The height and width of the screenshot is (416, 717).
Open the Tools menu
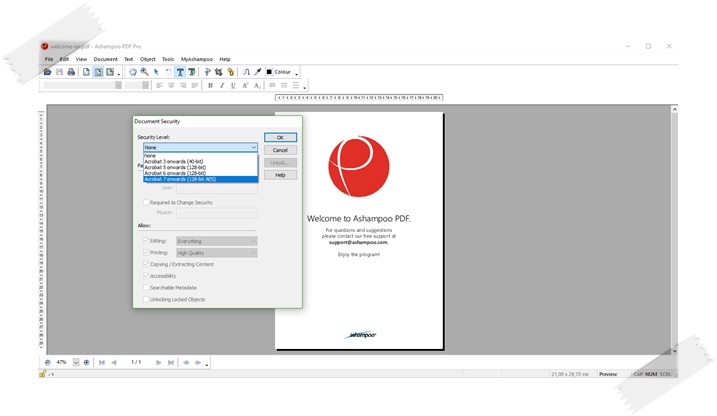coord(168,59)
